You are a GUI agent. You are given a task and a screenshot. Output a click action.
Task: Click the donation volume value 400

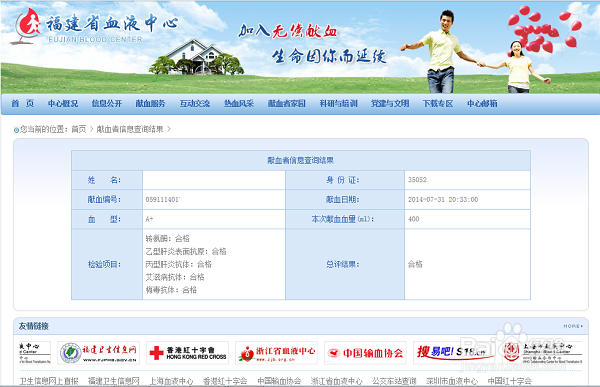[414, 219]
